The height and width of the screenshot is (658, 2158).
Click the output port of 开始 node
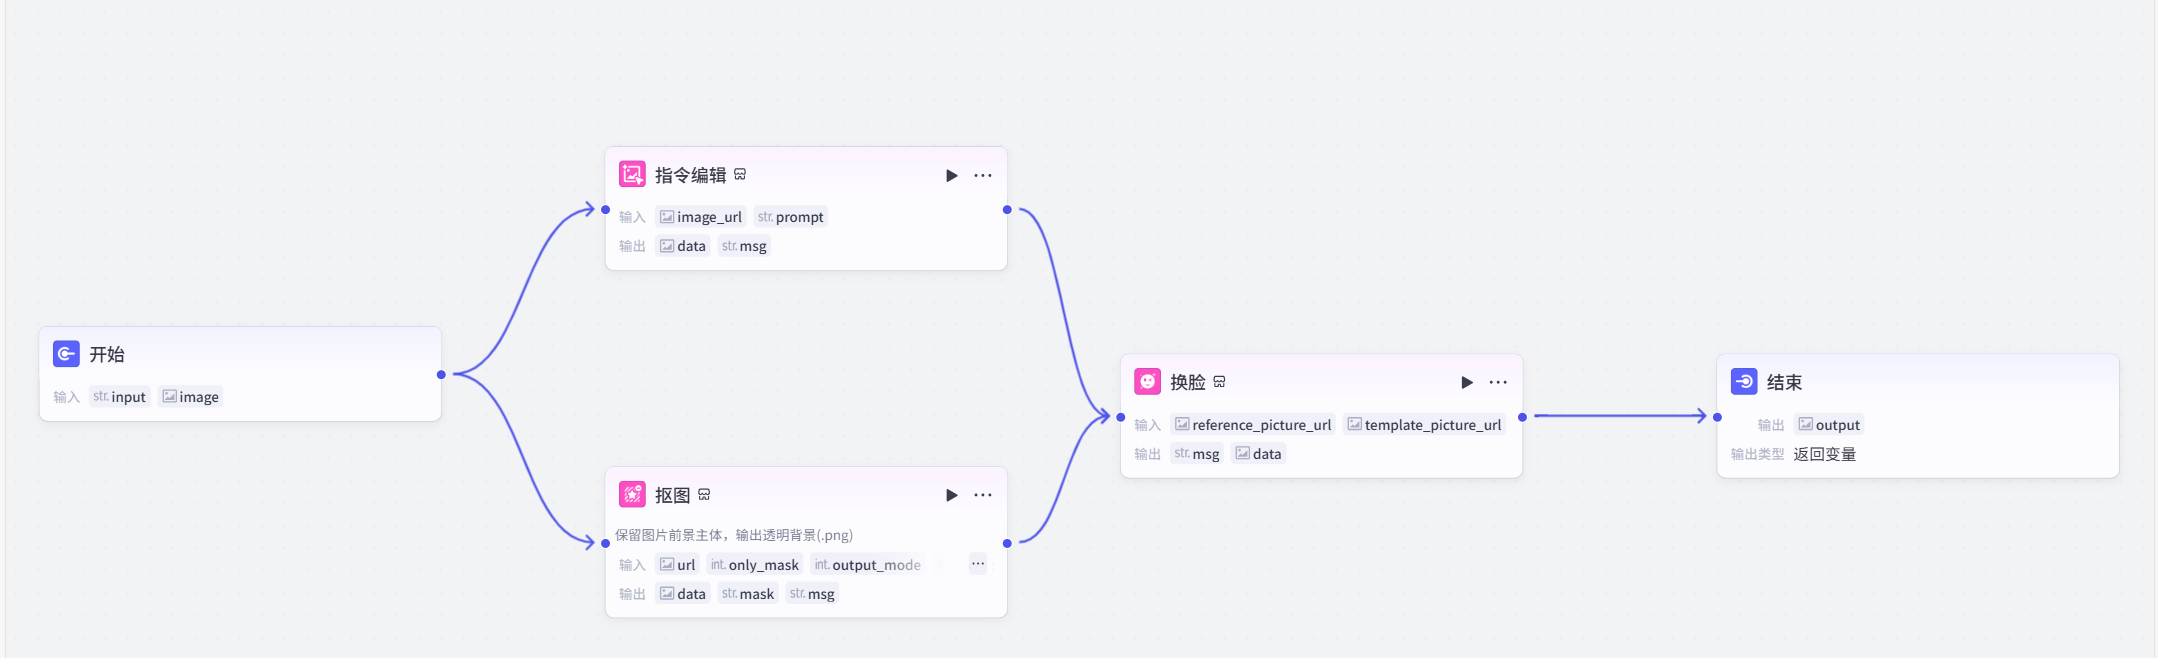441,375
